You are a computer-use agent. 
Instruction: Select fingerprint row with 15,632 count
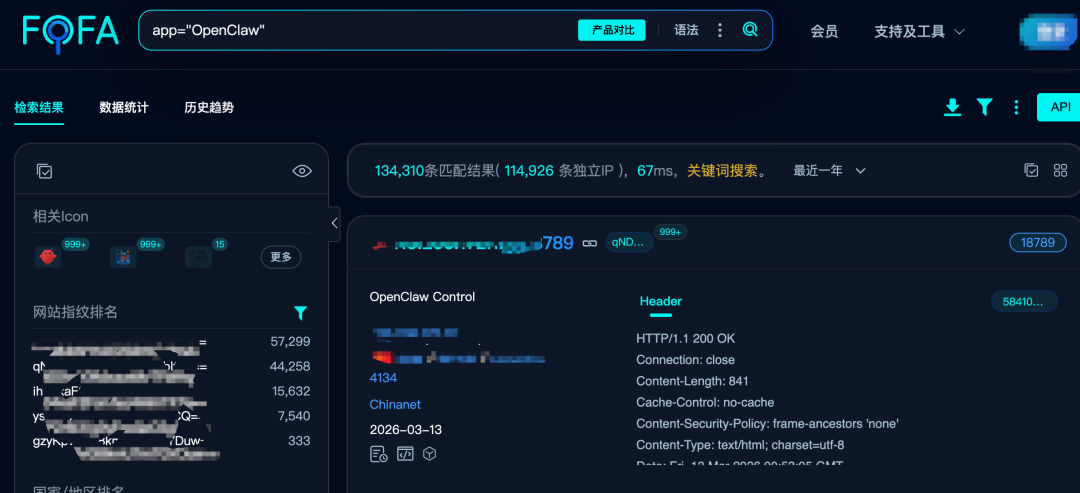tap(172, 391)
